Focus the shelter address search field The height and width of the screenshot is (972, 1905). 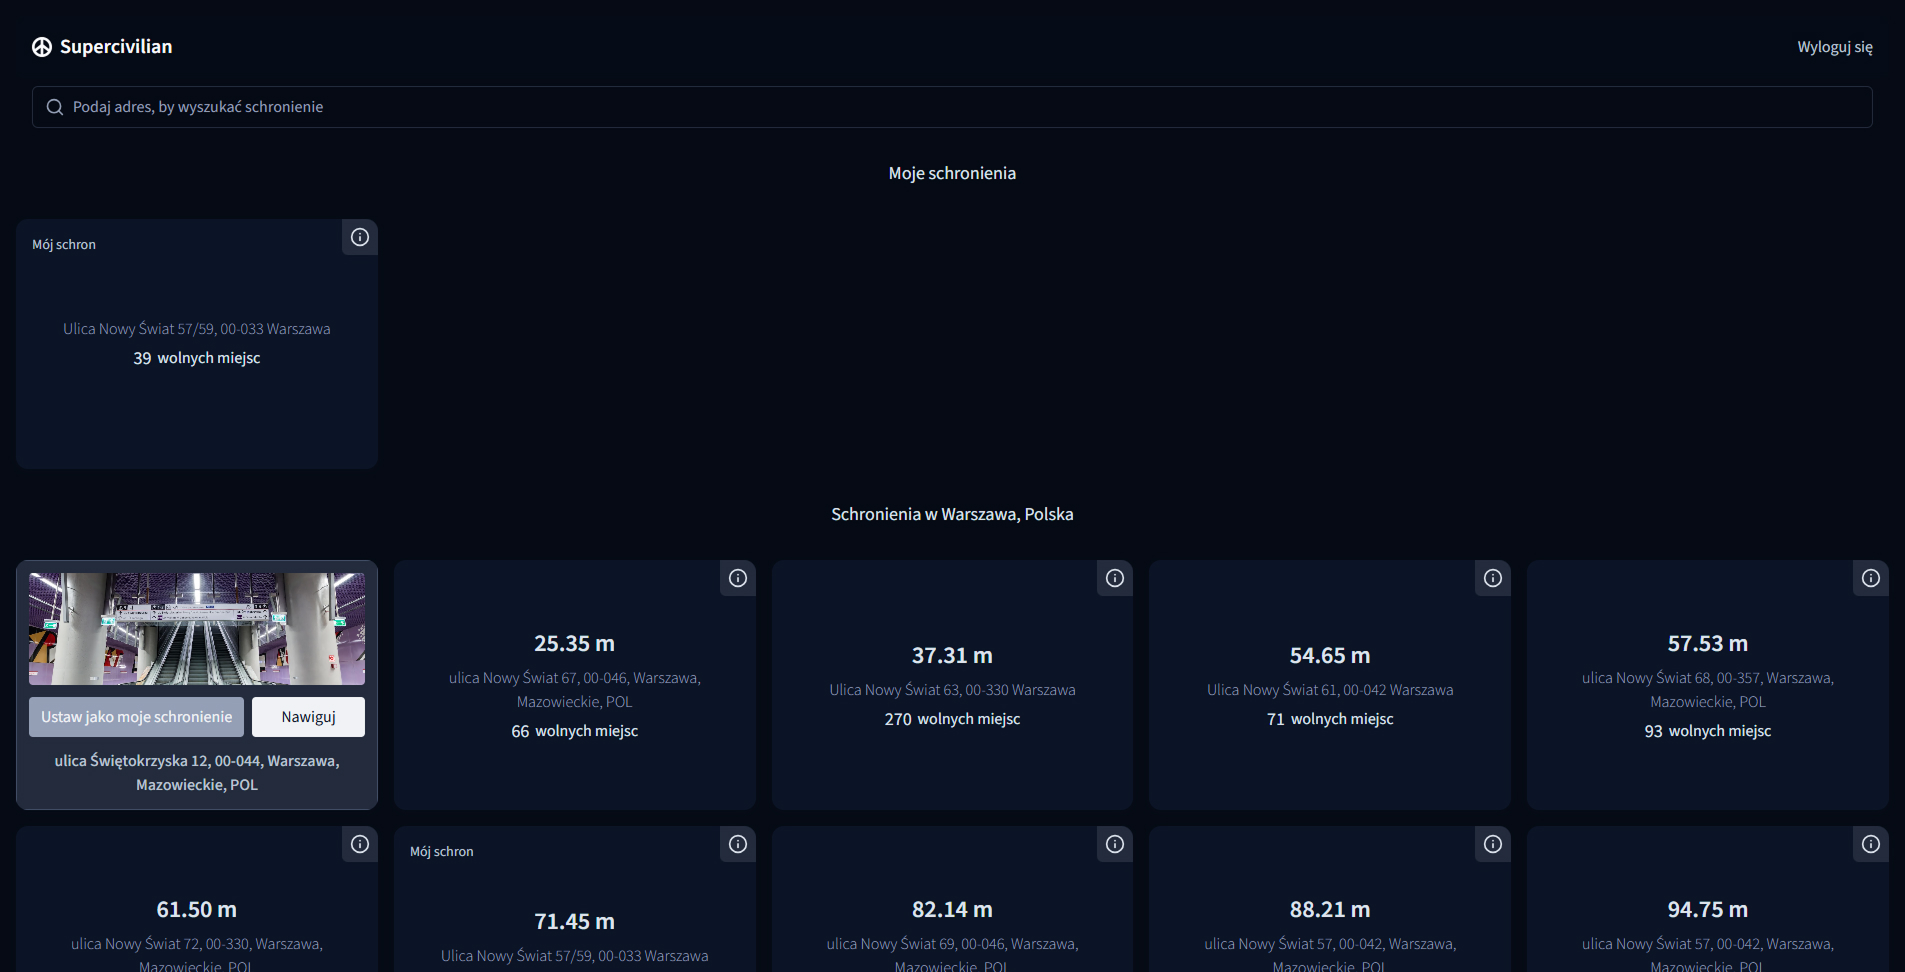point(952,107)
